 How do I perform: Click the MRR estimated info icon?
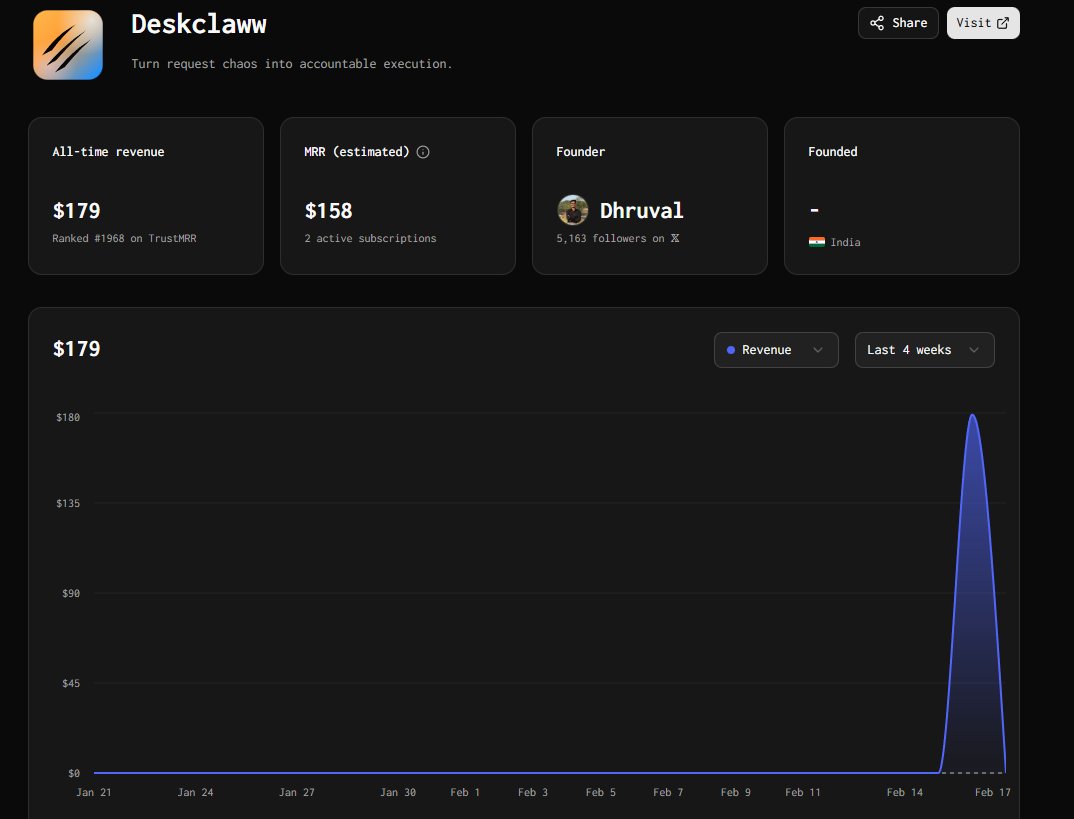click(x=423, y=152)
